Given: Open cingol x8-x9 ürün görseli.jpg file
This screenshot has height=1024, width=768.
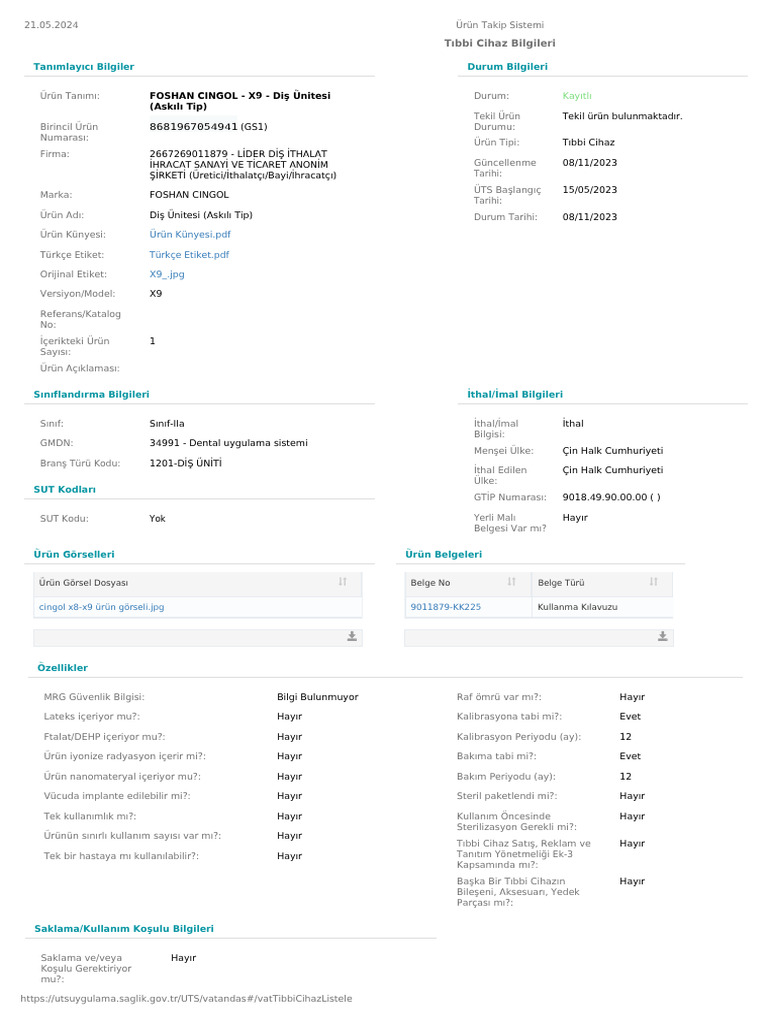Looking at the screenshot, I should coord(102,607).
